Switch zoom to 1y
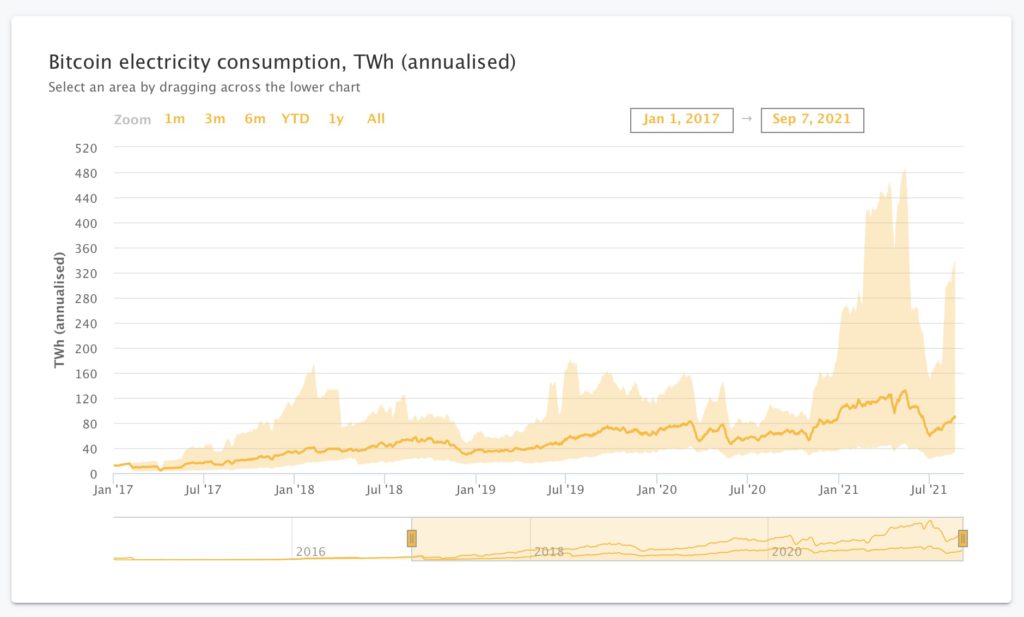1024x617 pixels. click(336, 119)
